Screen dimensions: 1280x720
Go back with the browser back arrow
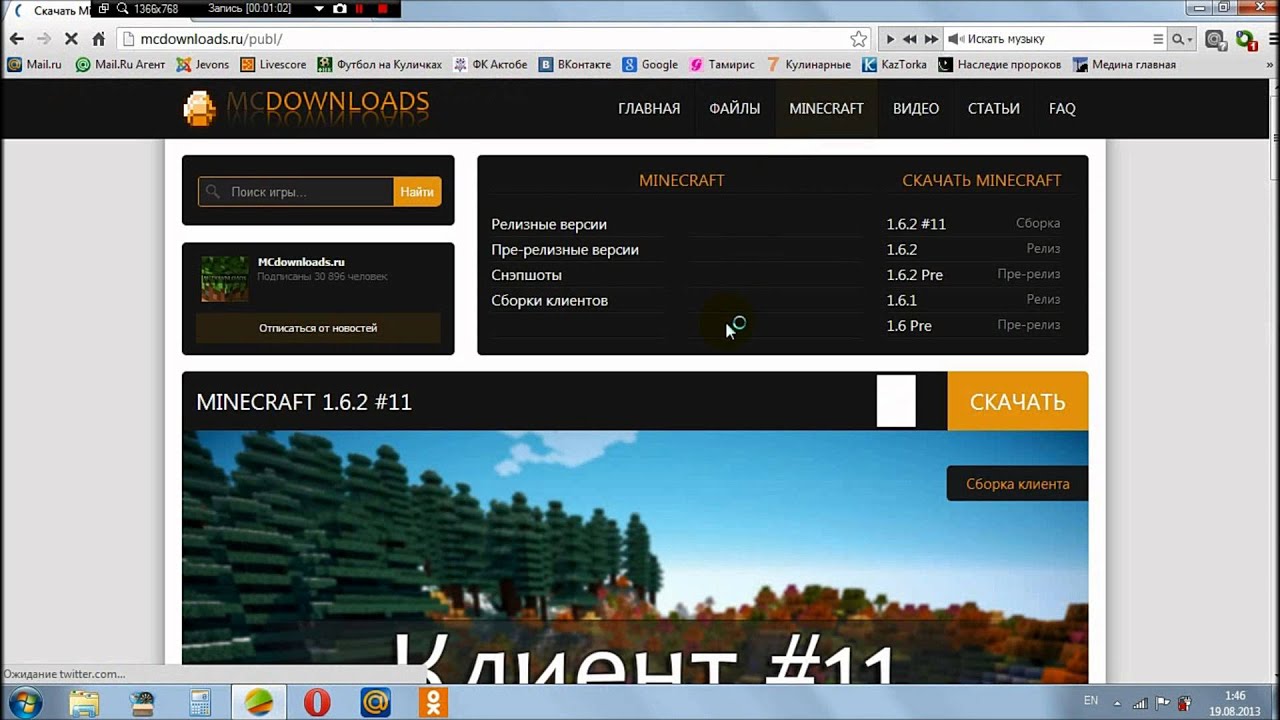tap(16, 39)
